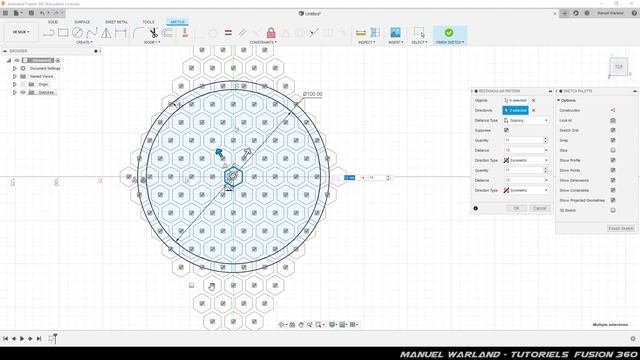
Task: Collapse the Options section in Sketch Palette
Action: pos(559,100)
